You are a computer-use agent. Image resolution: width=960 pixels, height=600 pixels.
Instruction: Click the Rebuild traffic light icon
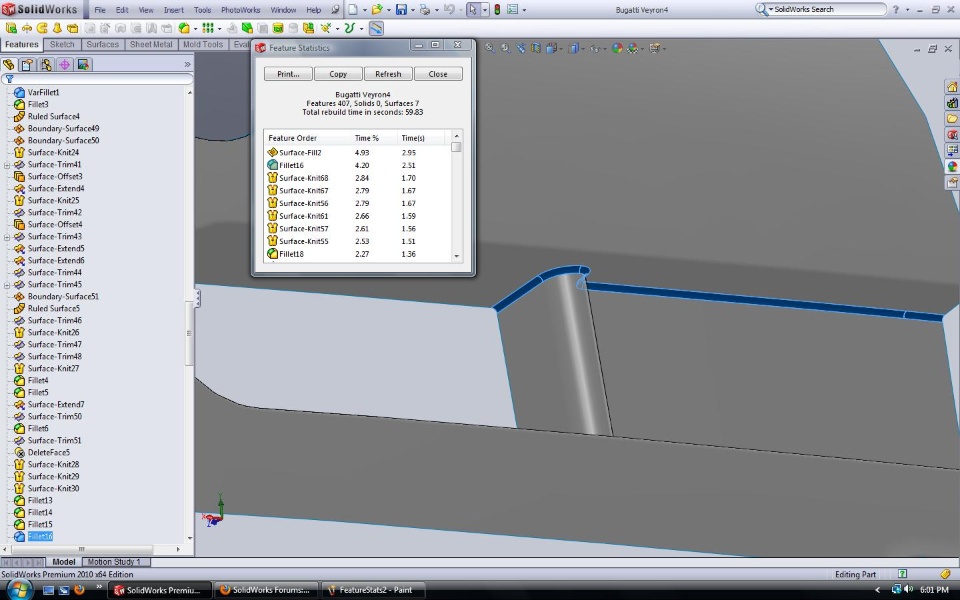497,10
